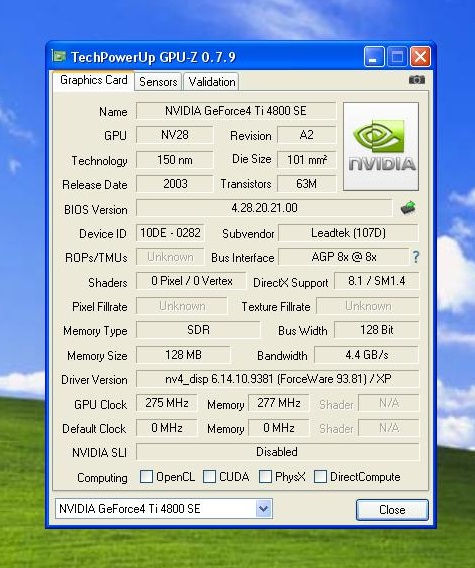Check the DirectCompute box
This screenshot has height=568, width=475.
320,476
